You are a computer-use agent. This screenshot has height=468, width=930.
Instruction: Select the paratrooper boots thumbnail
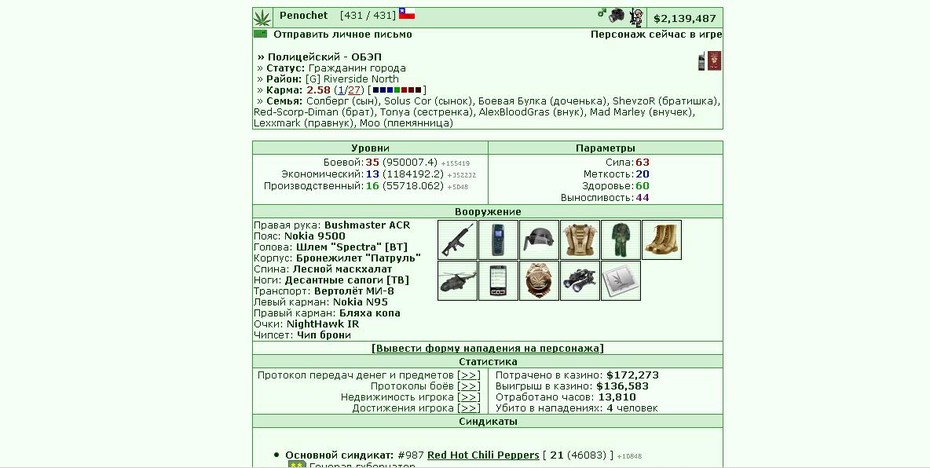[662, 240]
